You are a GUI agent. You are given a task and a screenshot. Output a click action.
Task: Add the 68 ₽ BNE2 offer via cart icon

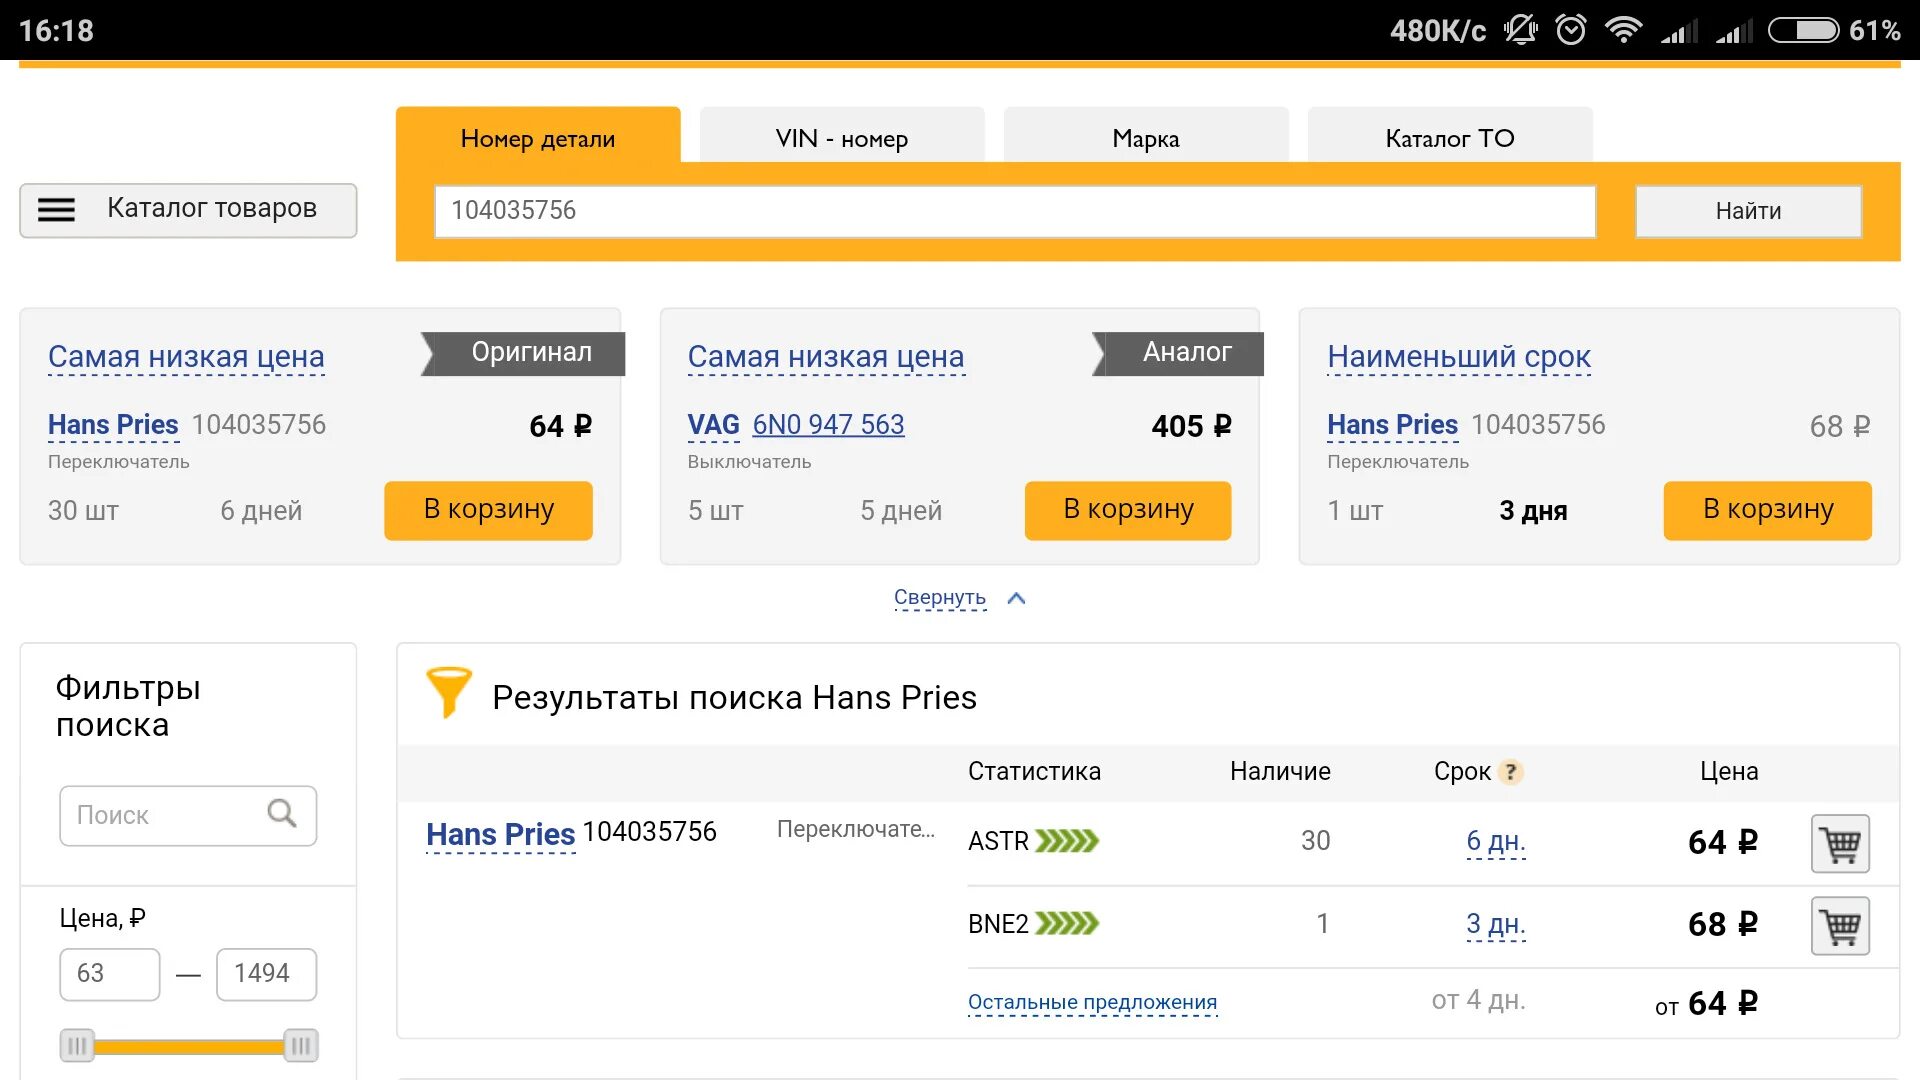tap(1840, 926)
